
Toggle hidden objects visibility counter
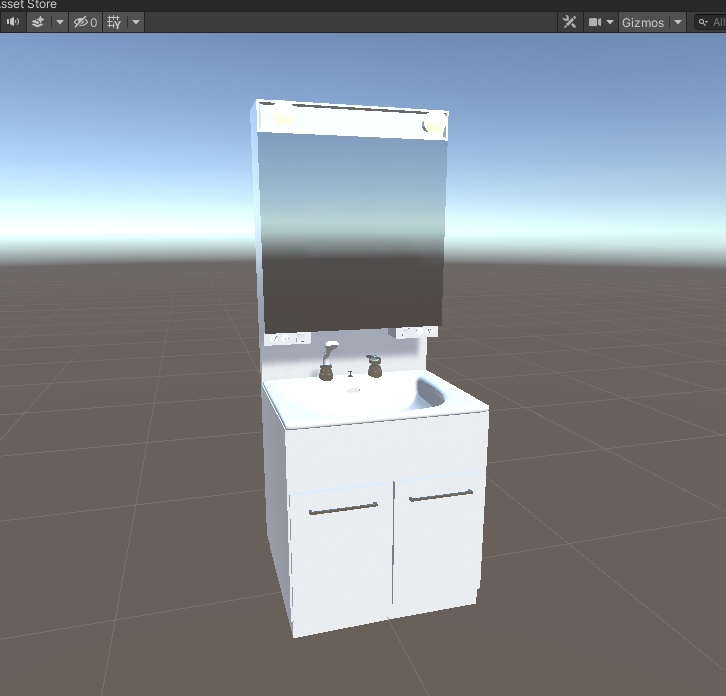click(86, 22)
